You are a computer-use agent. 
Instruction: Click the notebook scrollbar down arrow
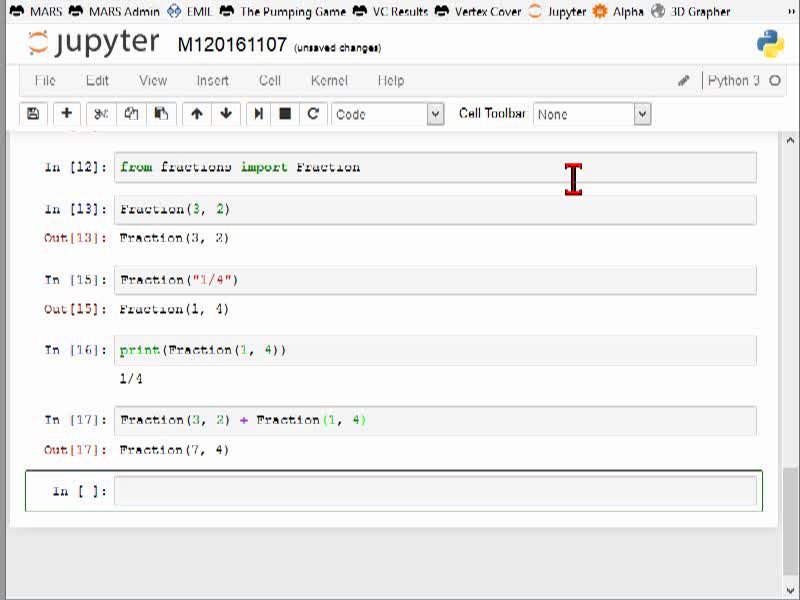790,590
